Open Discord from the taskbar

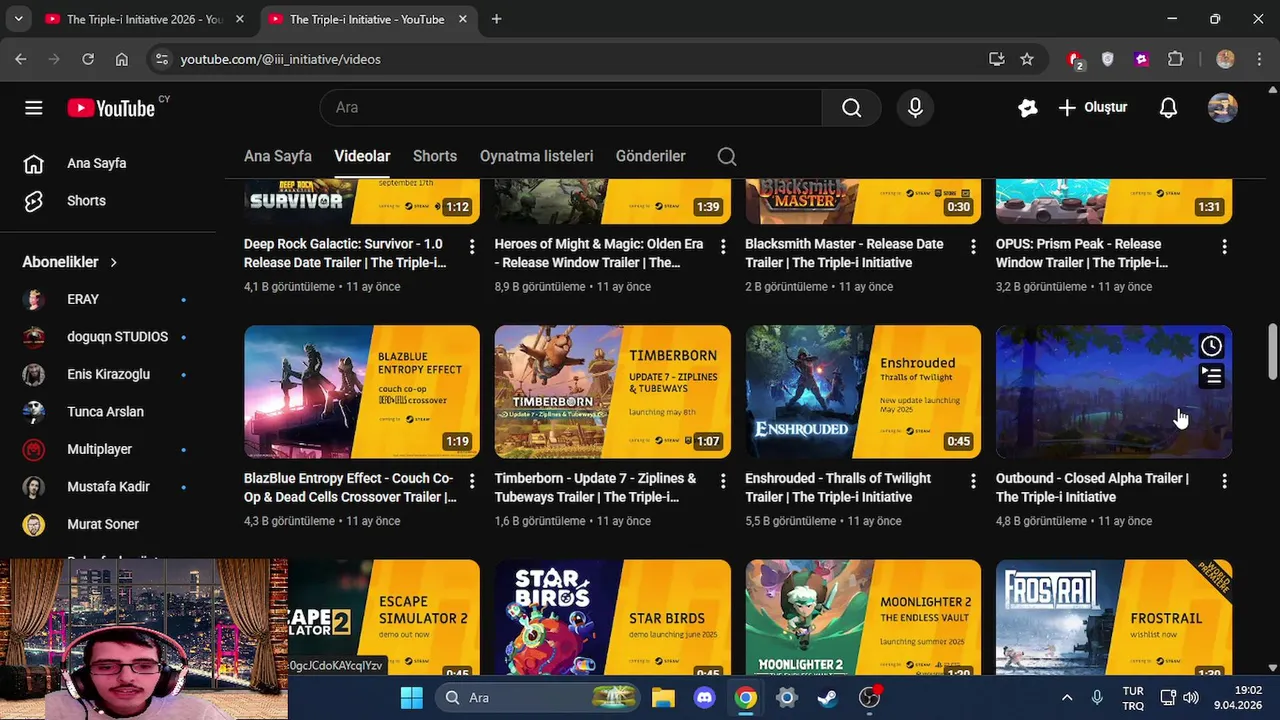point(705,697)
